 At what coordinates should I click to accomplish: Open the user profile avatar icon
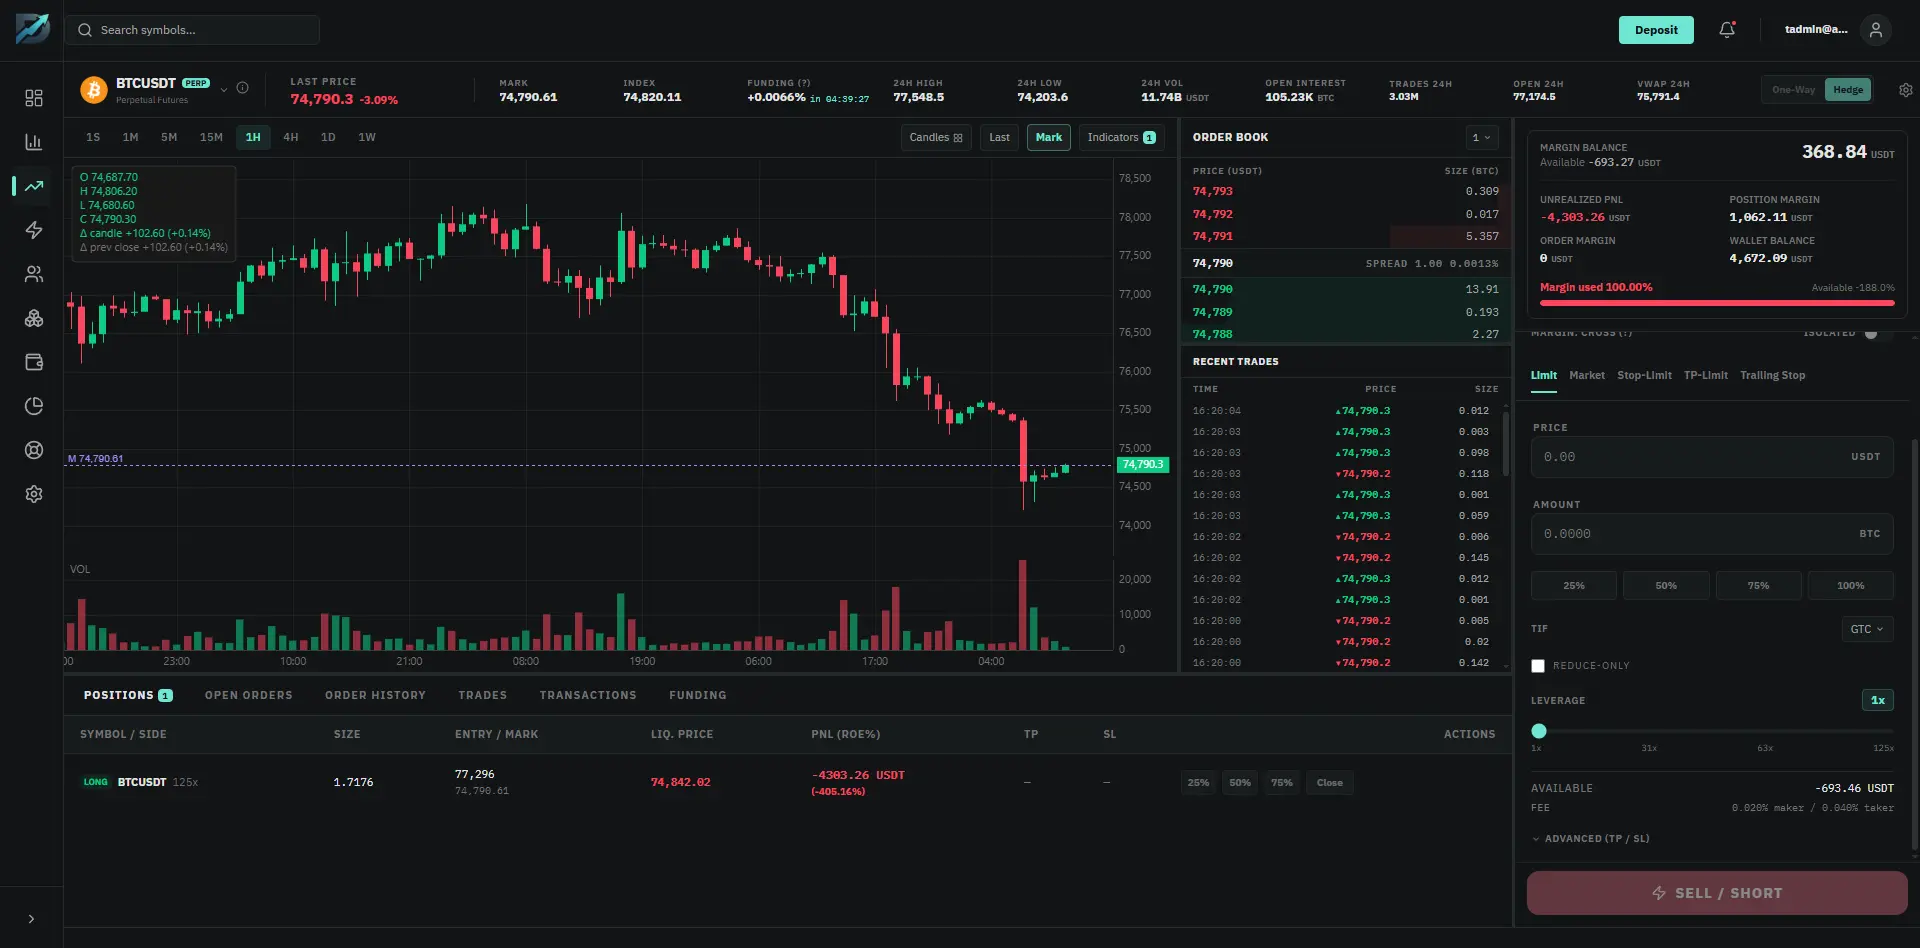click(x=1876, y=30)
